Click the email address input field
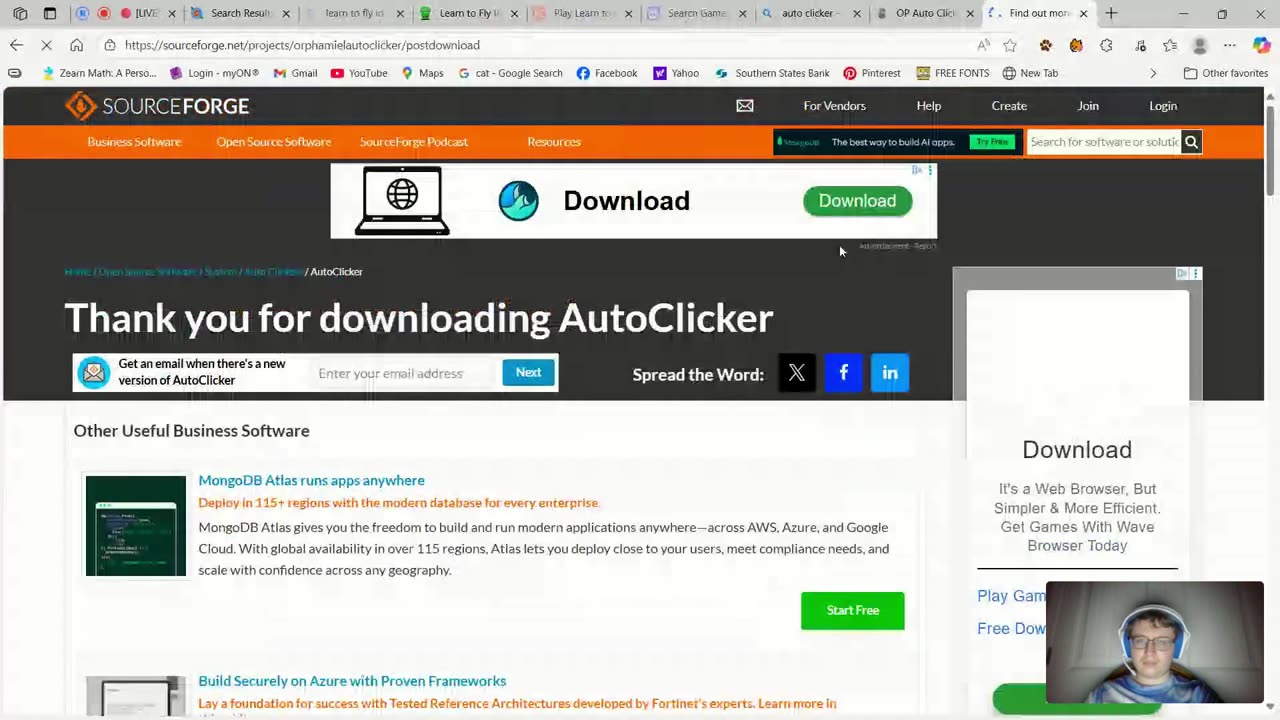 [400, 373]
